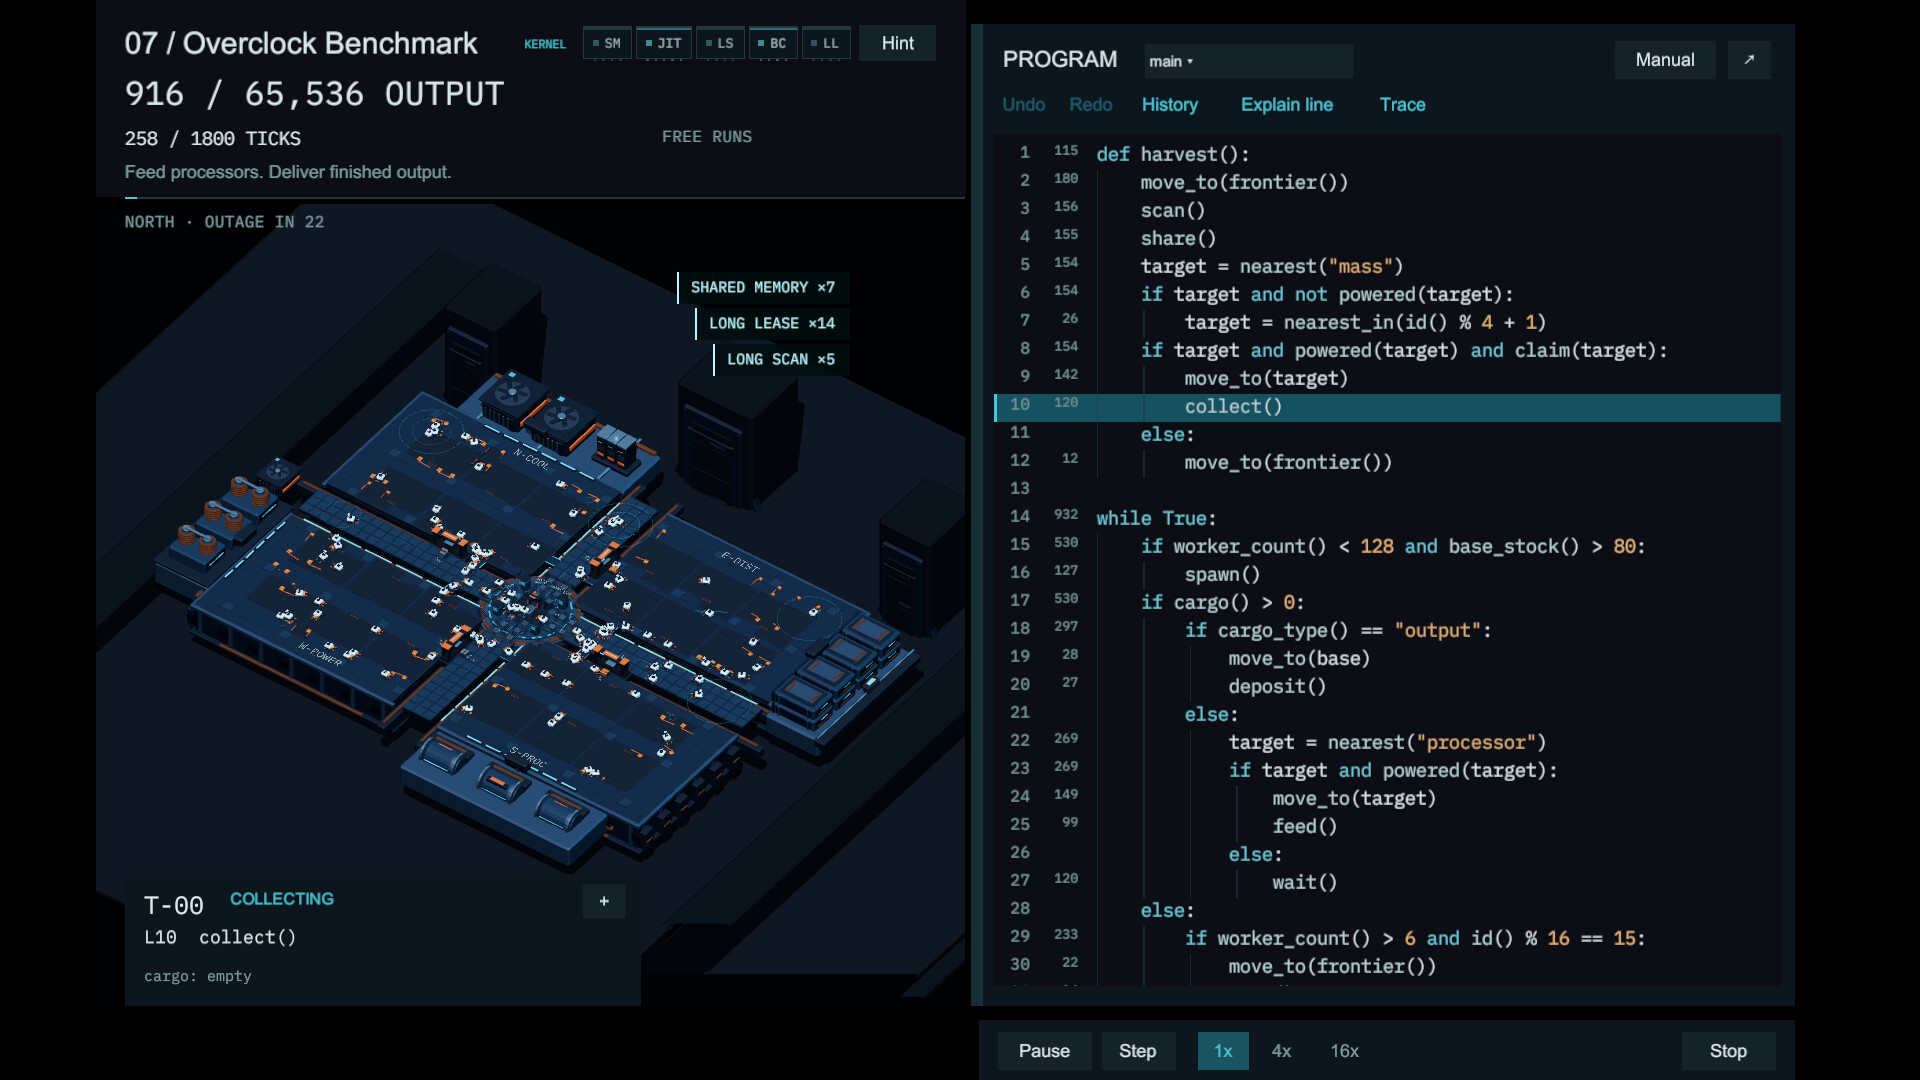
Task: Stop the program run
Action: coord(1728,1051)
